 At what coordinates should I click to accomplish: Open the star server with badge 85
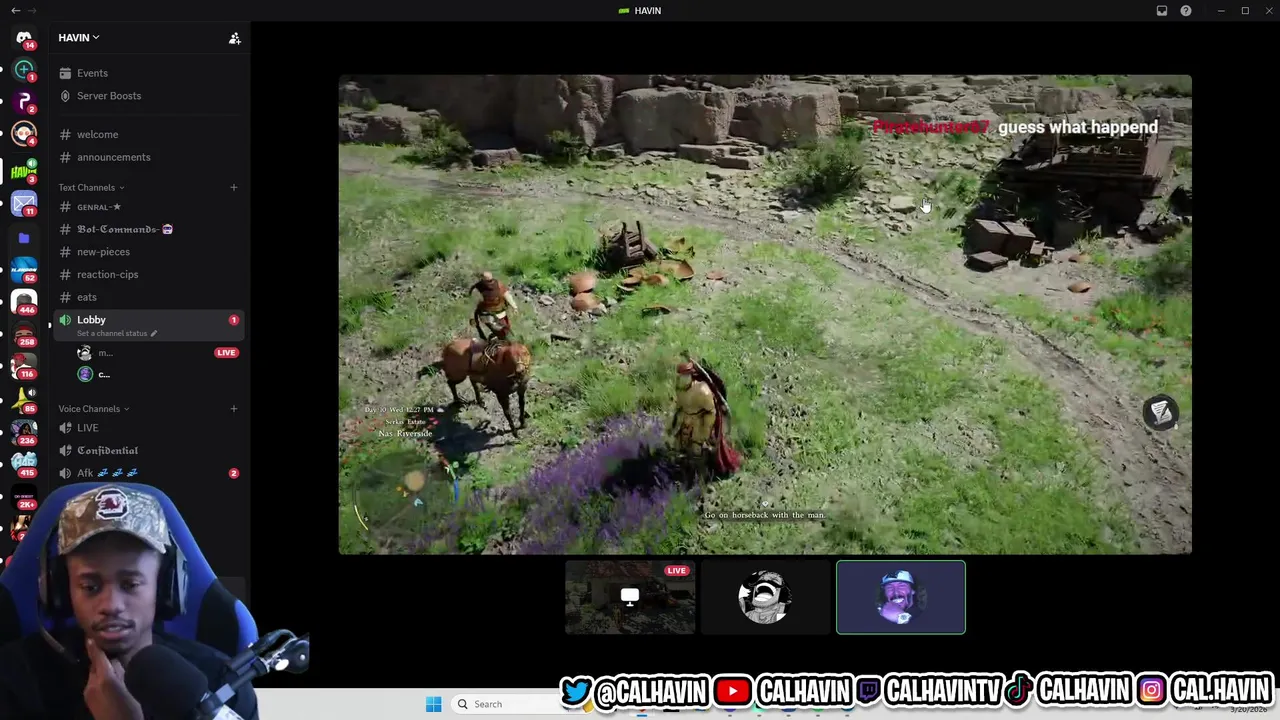tap(24, 400)
